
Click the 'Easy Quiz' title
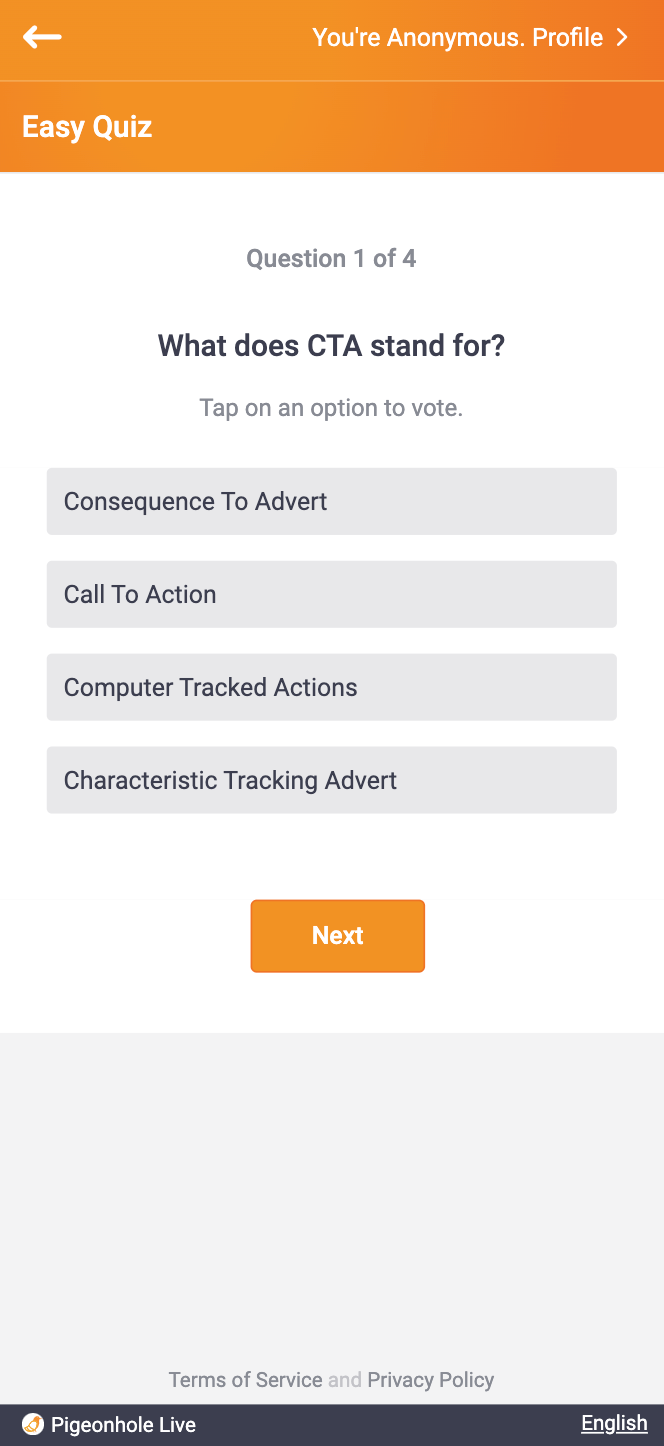[x=87, y=127]
